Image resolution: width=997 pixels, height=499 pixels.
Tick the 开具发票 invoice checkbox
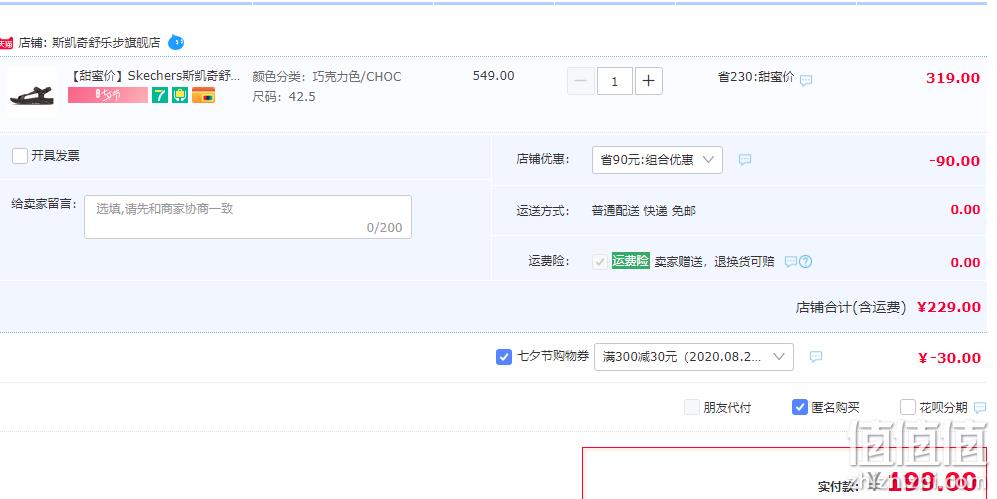click(x=20, y=156)
